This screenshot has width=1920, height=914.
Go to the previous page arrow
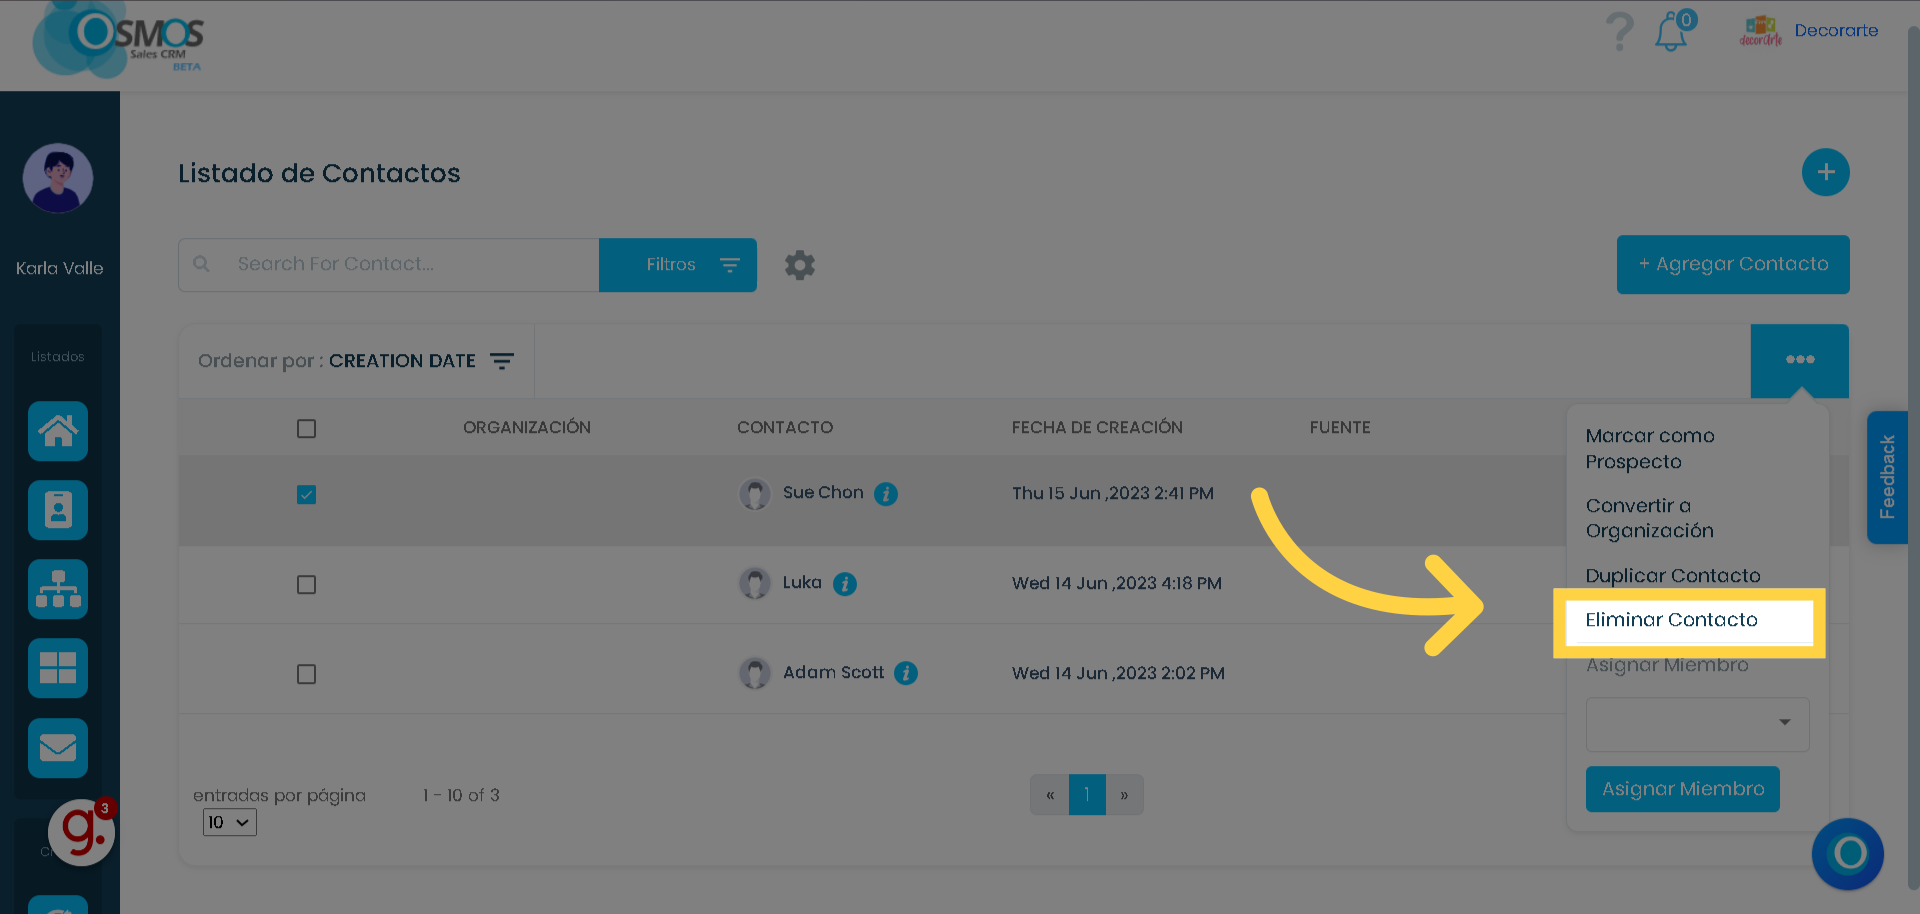(x=1050, y=795)
